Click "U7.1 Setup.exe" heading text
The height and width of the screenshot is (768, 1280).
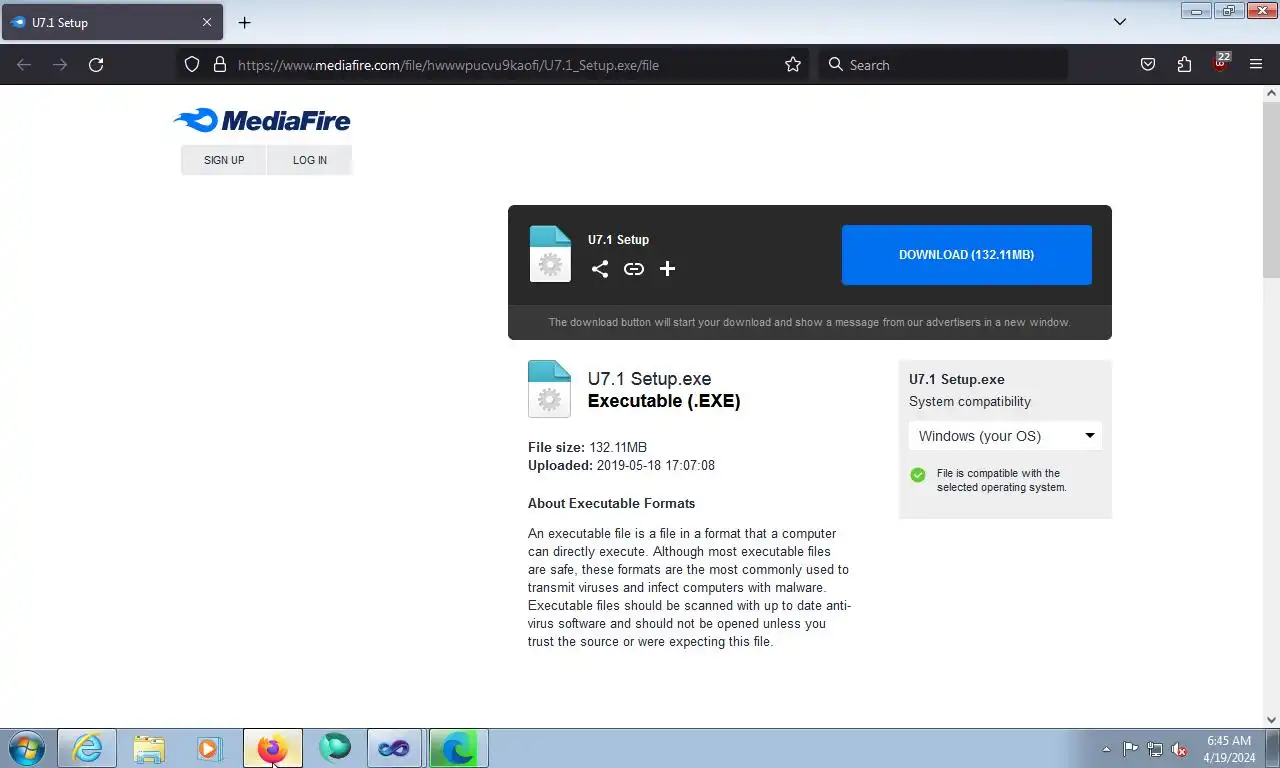(x=650, y=379)
